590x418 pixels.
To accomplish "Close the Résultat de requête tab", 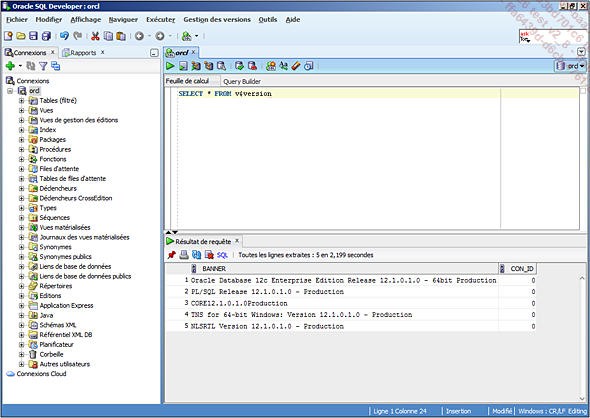I will click(237, 241).
